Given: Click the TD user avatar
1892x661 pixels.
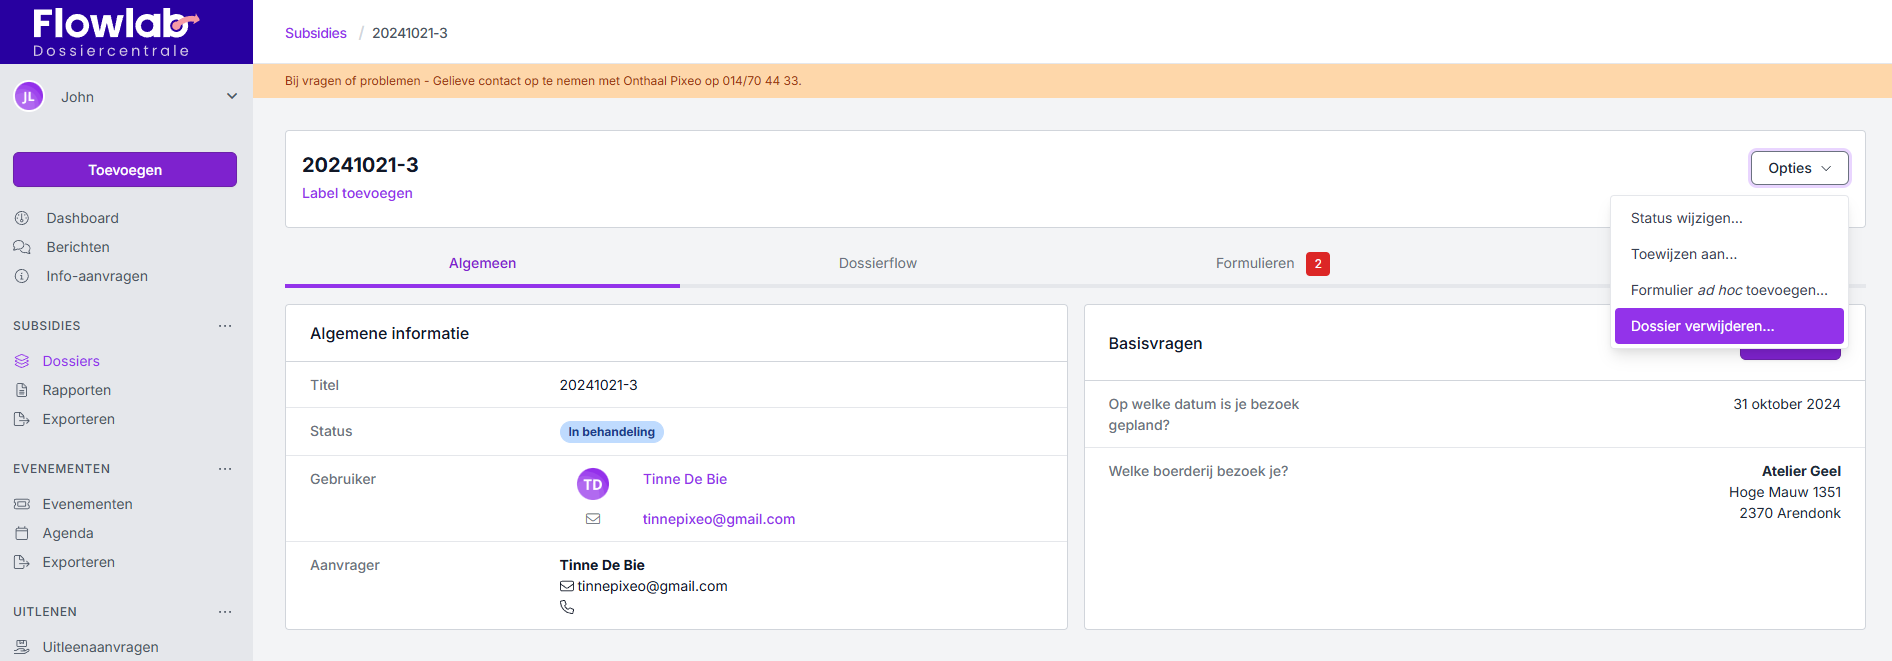Looking at the screenshot, I should click(x=593, y=484).
